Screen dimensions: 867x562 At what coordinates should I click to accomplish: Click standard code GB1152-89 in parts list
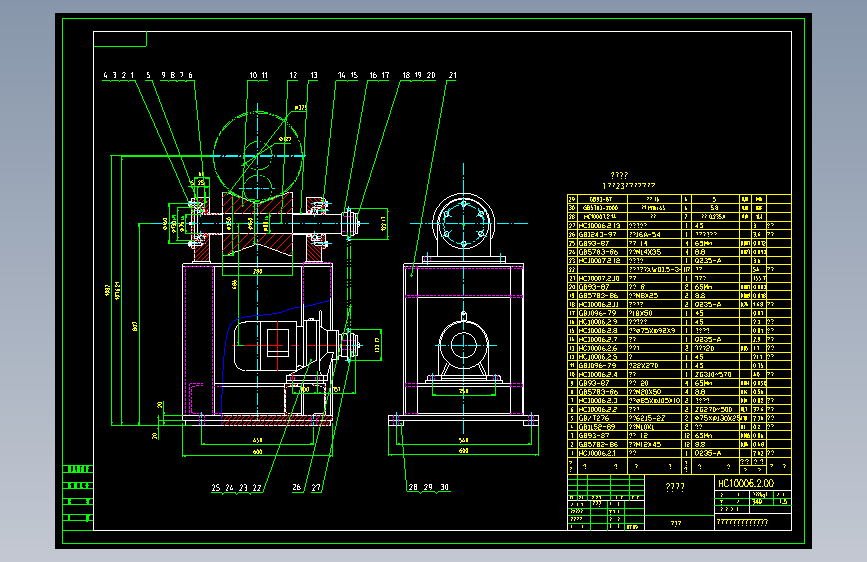click(597, 427)
